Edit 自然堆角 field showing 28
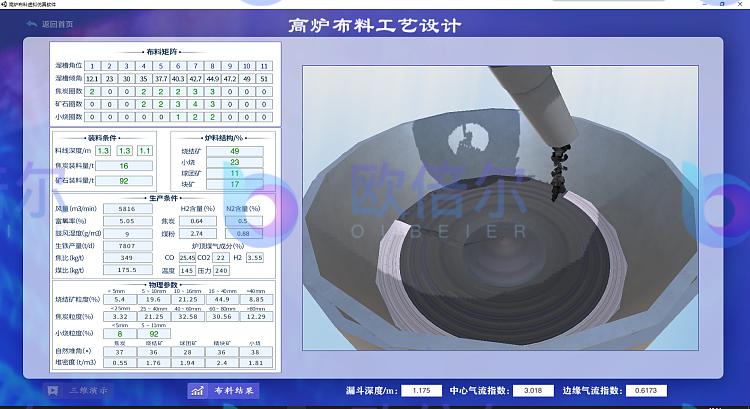 pyautogui.click(x=188, y=352)
